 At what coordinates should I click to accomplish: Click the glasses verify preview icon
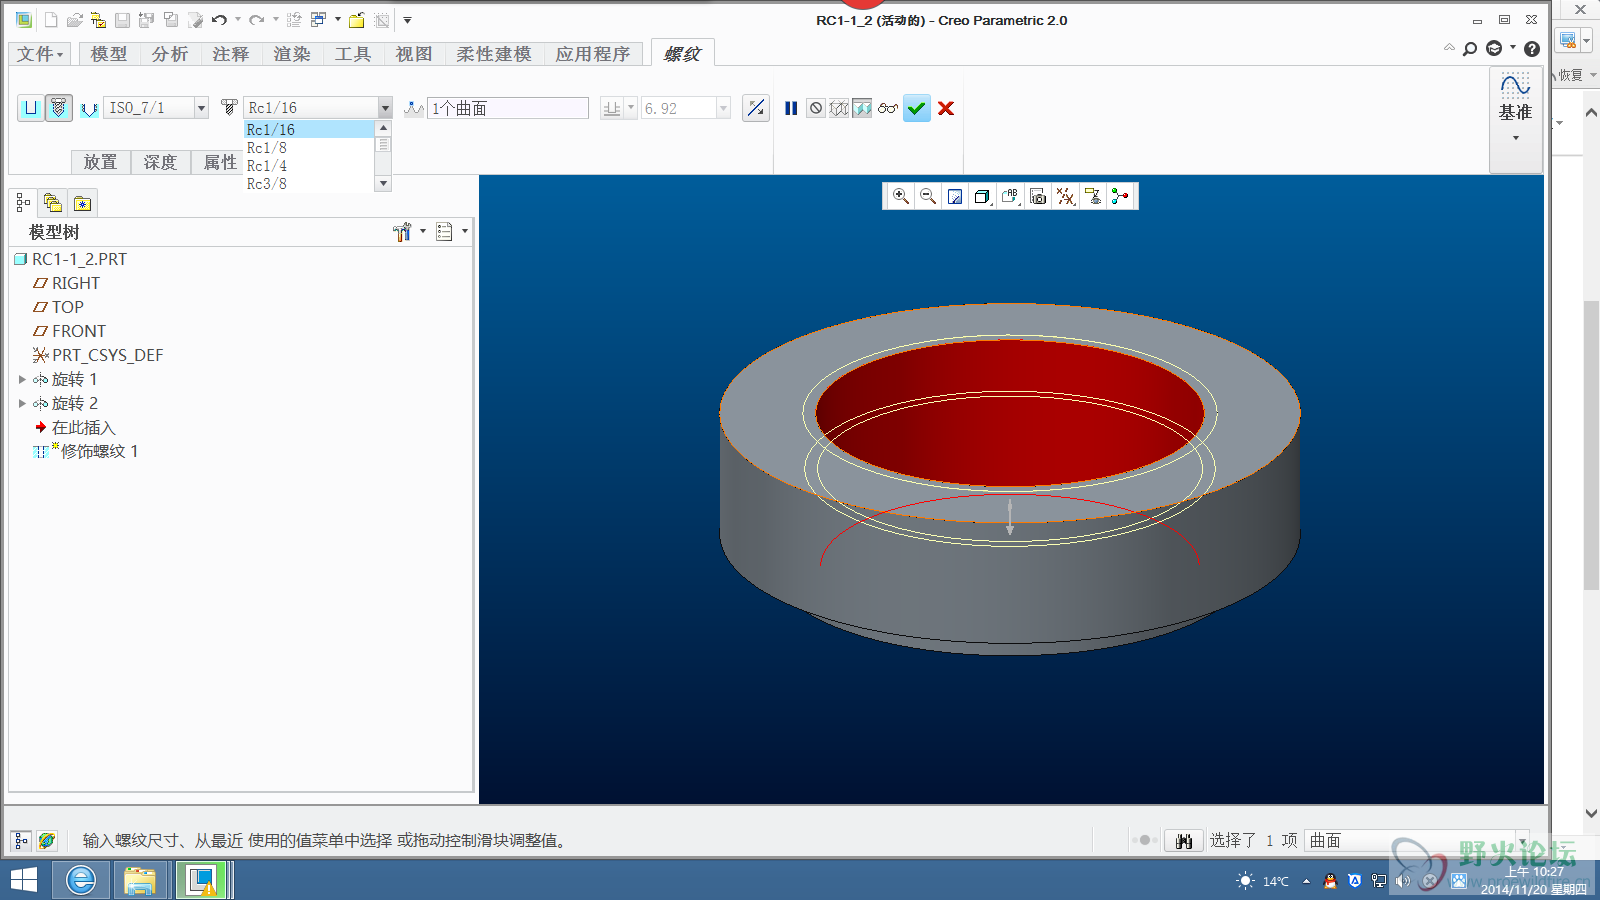(x=888, y=108)
